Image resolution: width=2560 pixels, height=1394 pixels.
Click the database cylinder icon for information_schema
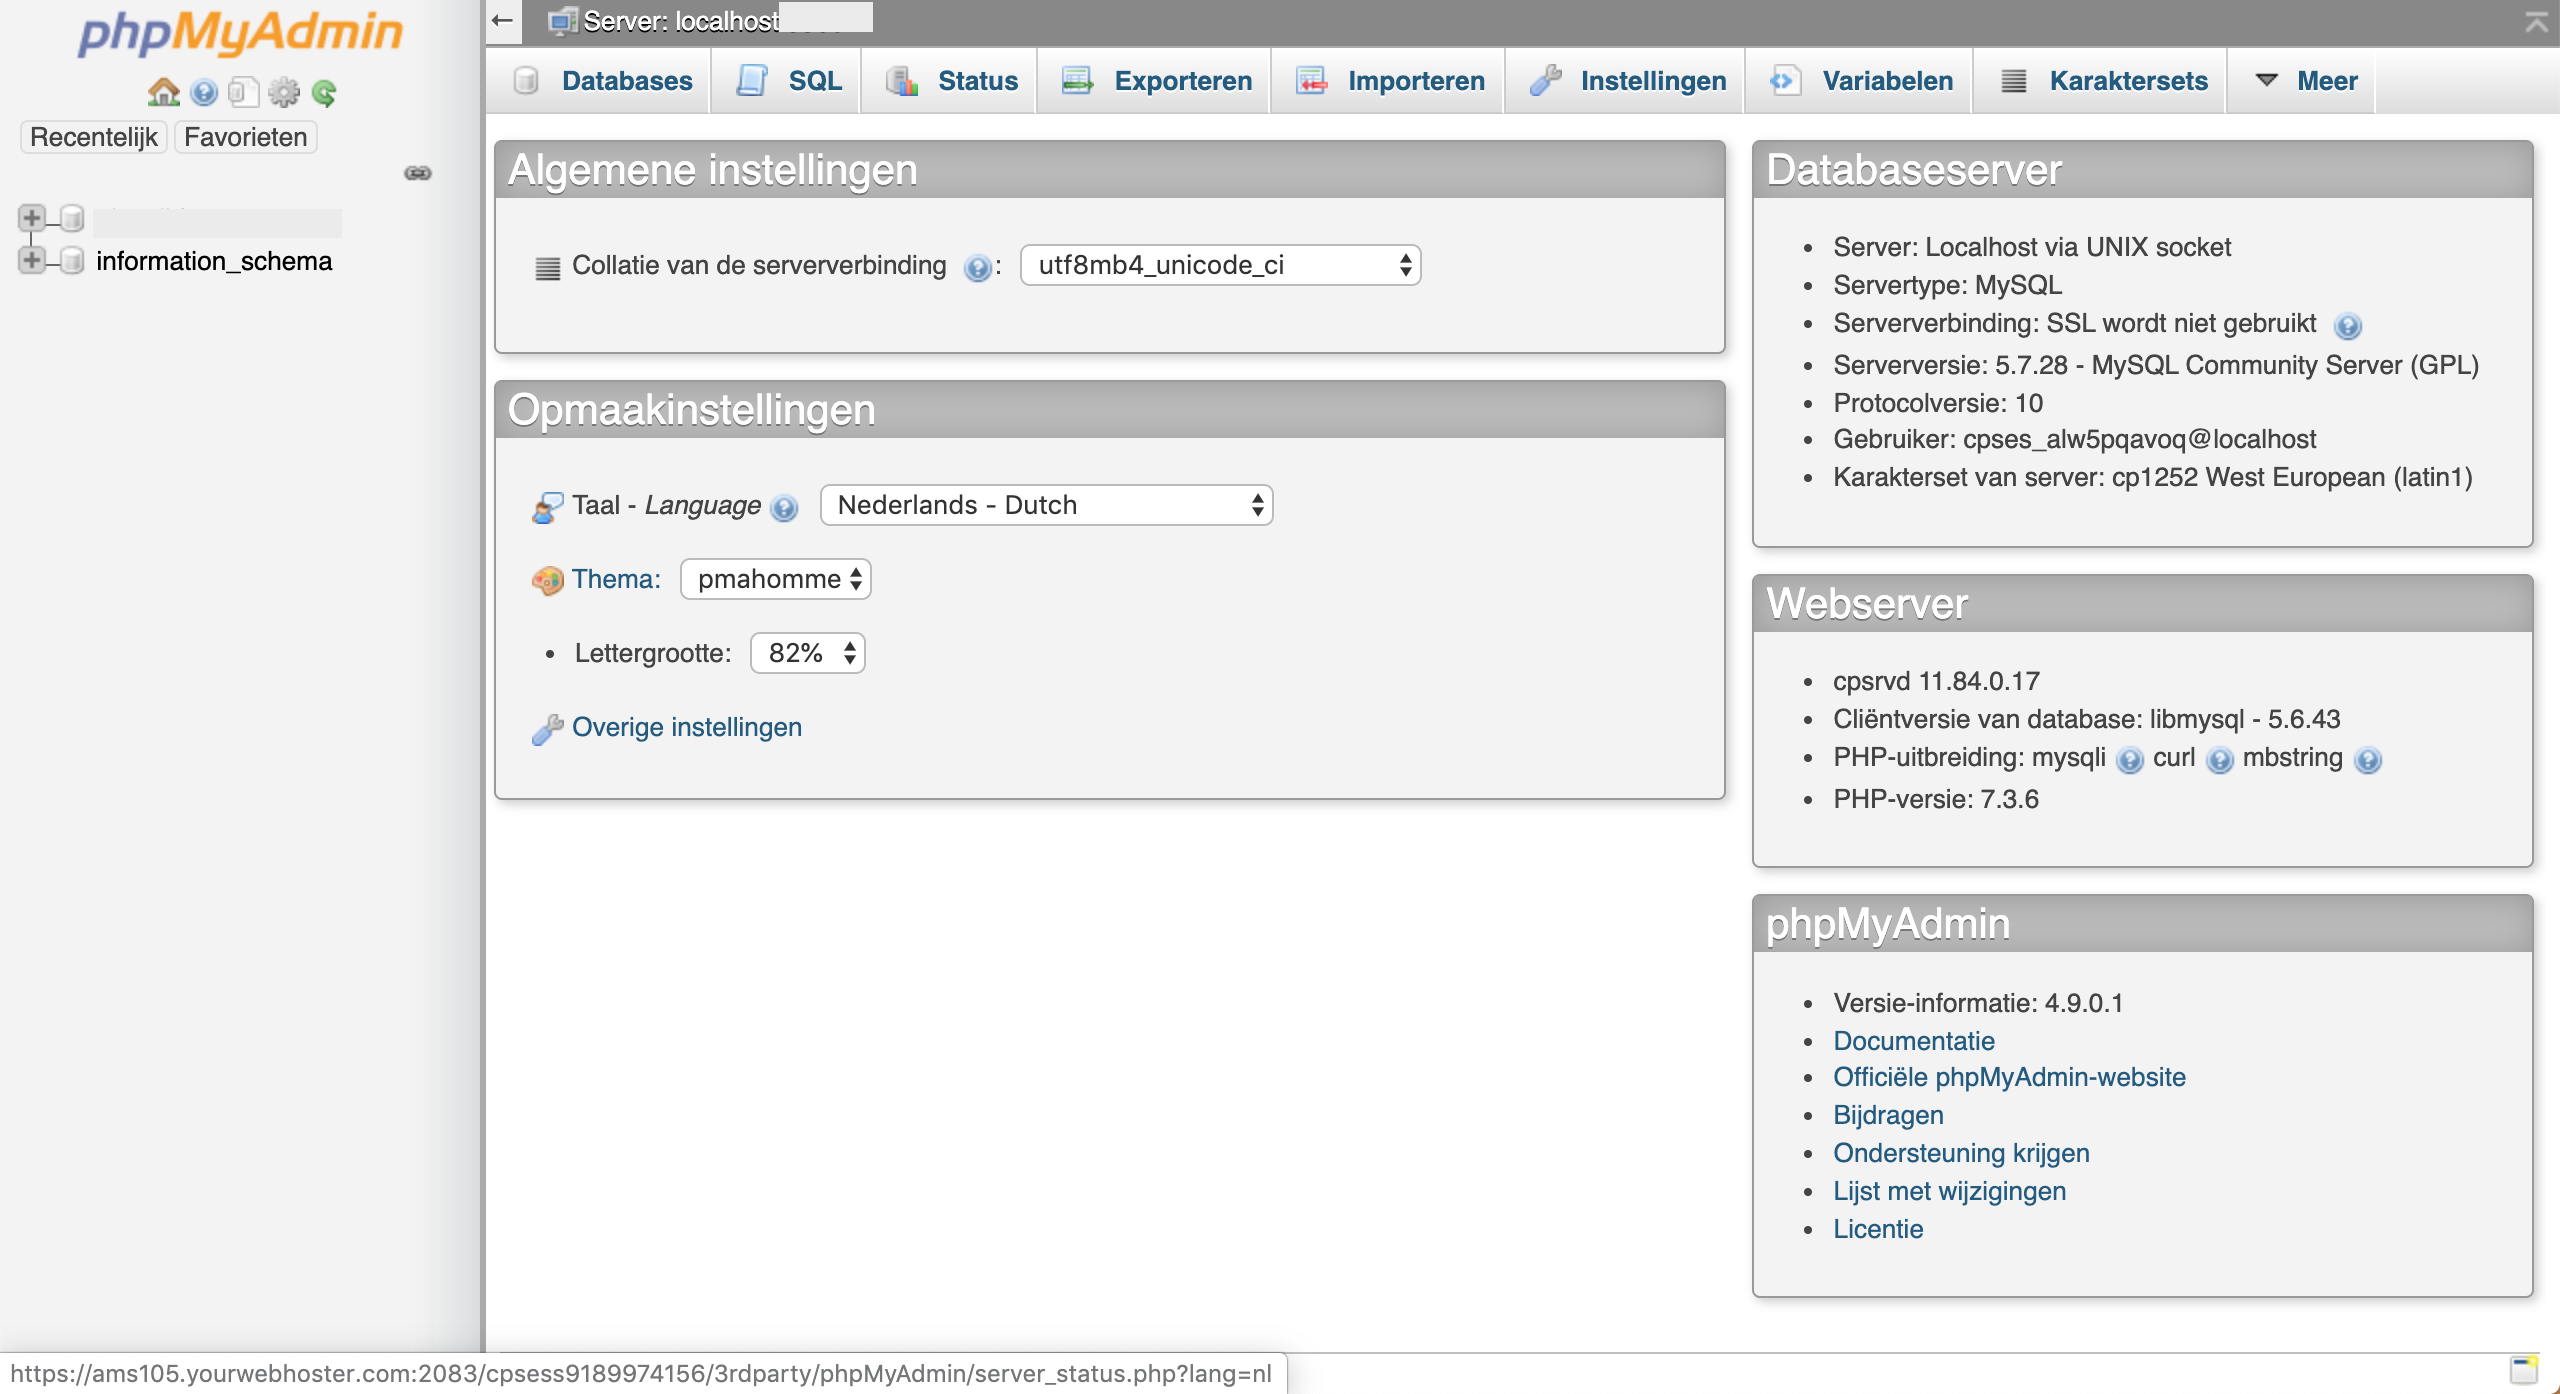[72, 261]
